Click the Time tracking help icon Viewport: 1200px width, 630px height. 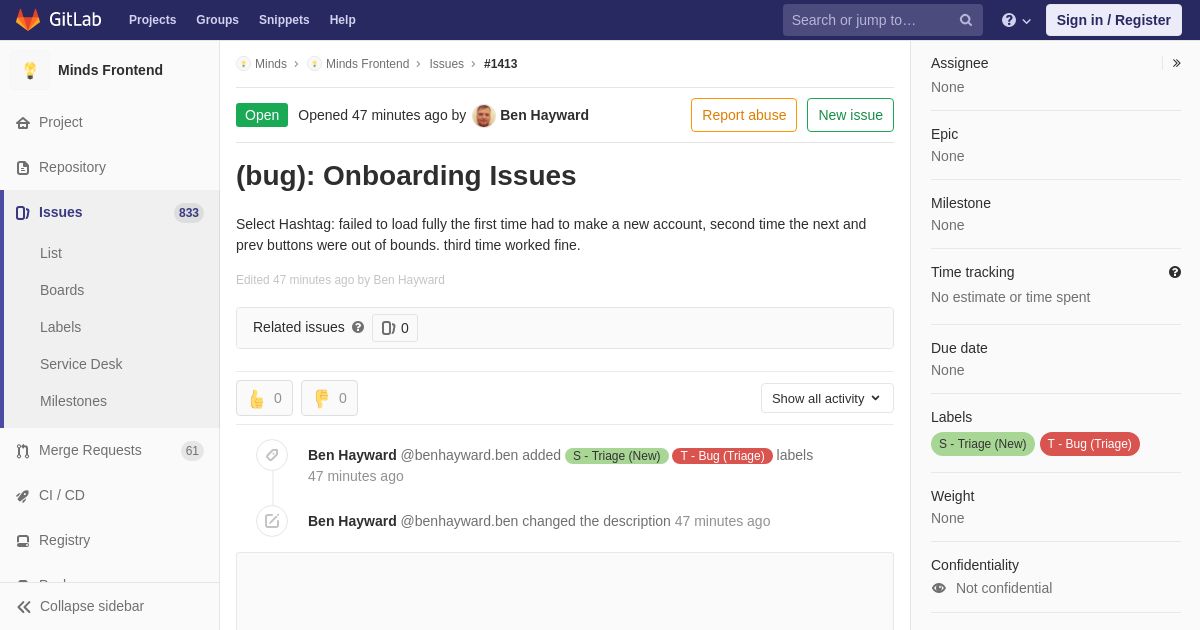(x=1175, y=272)
